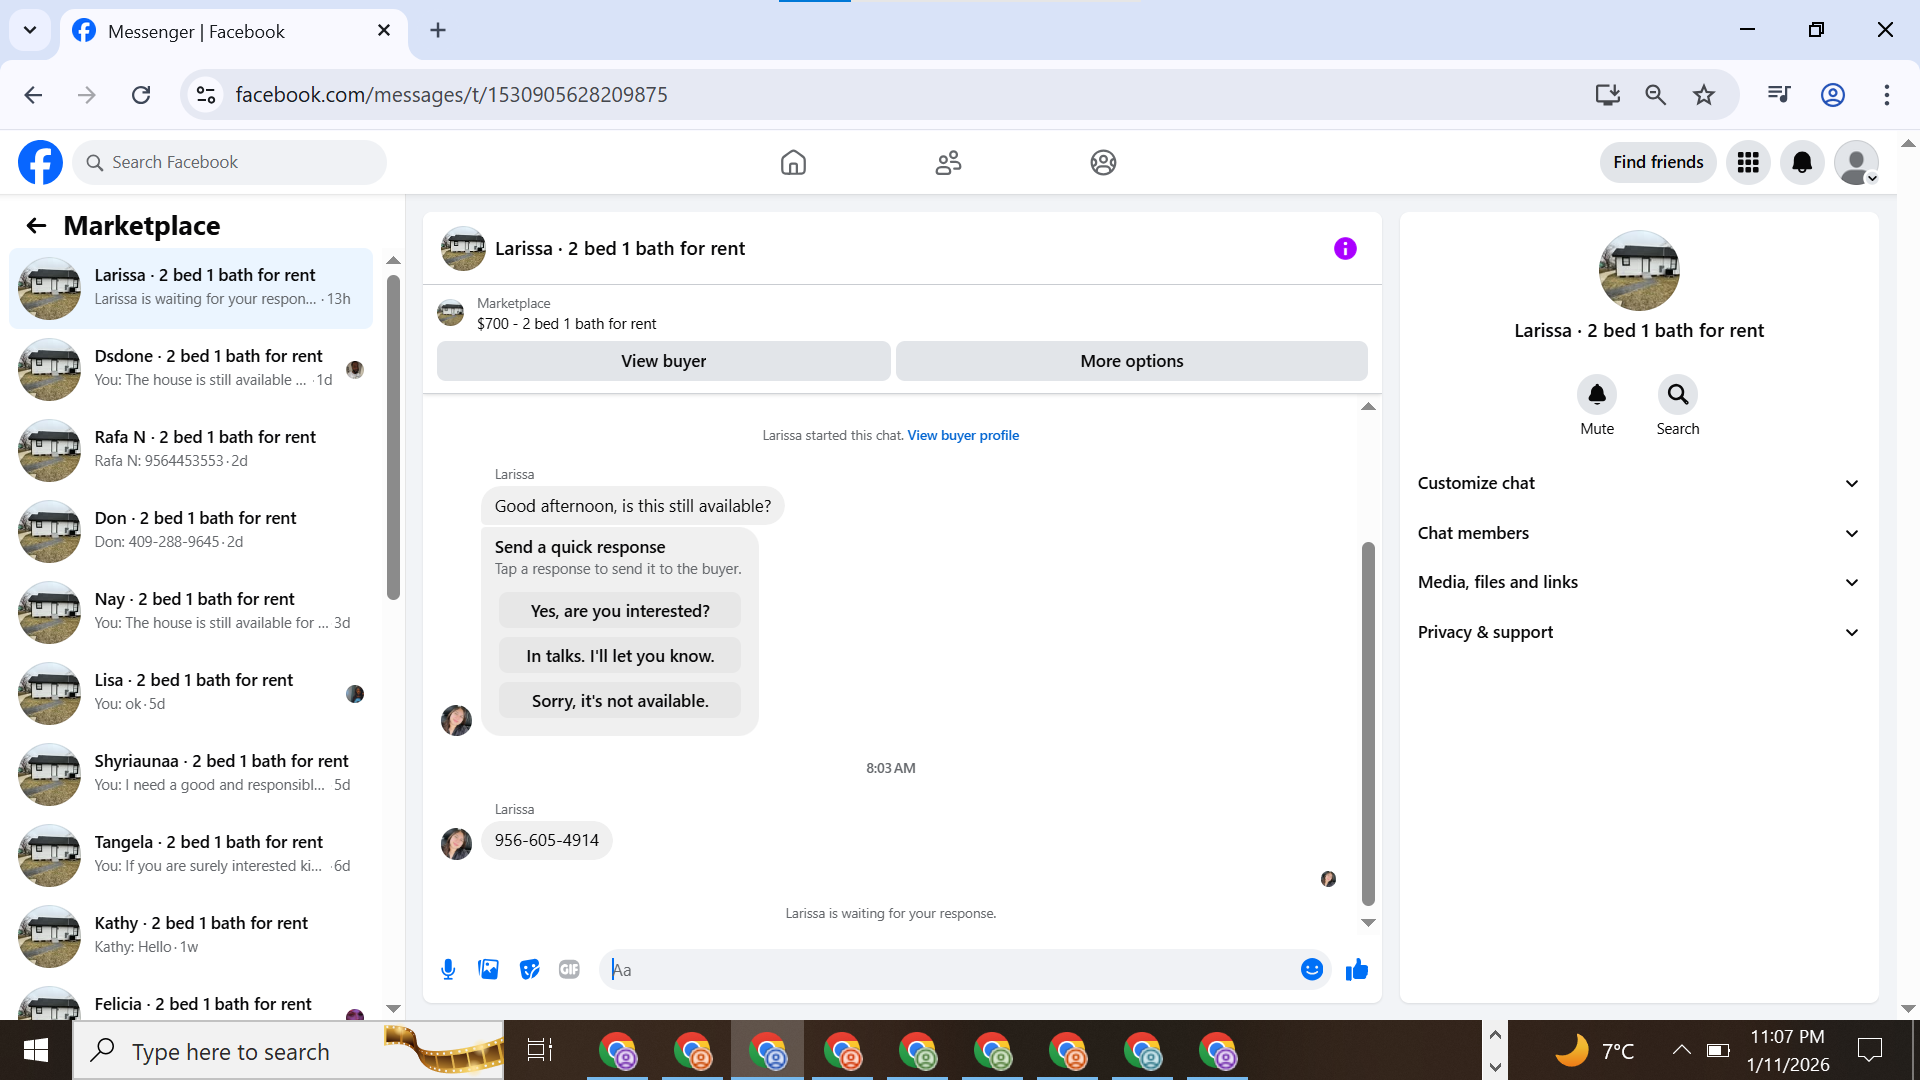The image size is (1920, 1080).
Task: Open the Facebook logo home link
Action: (40, 162)
